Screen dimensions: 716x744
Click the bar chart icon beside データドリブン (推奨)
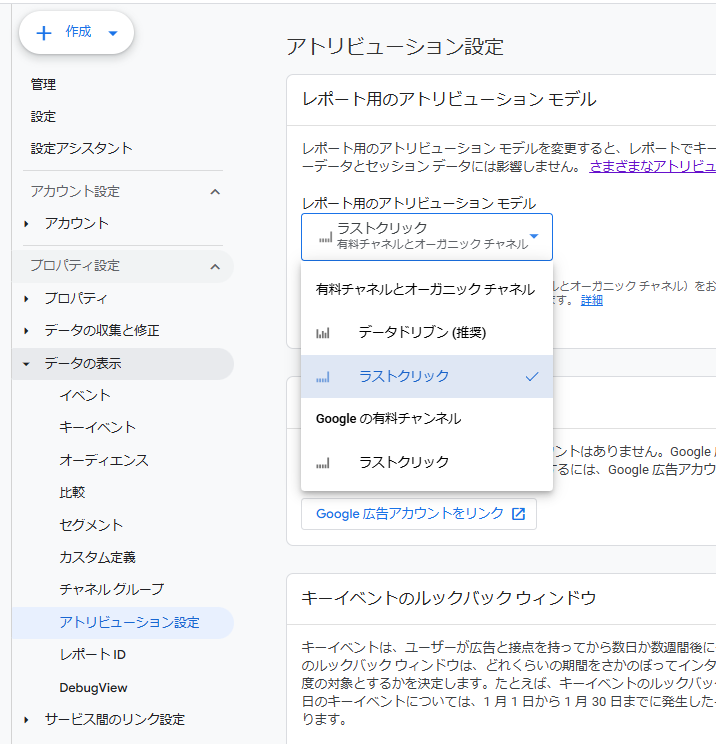(x=323, y=333)
